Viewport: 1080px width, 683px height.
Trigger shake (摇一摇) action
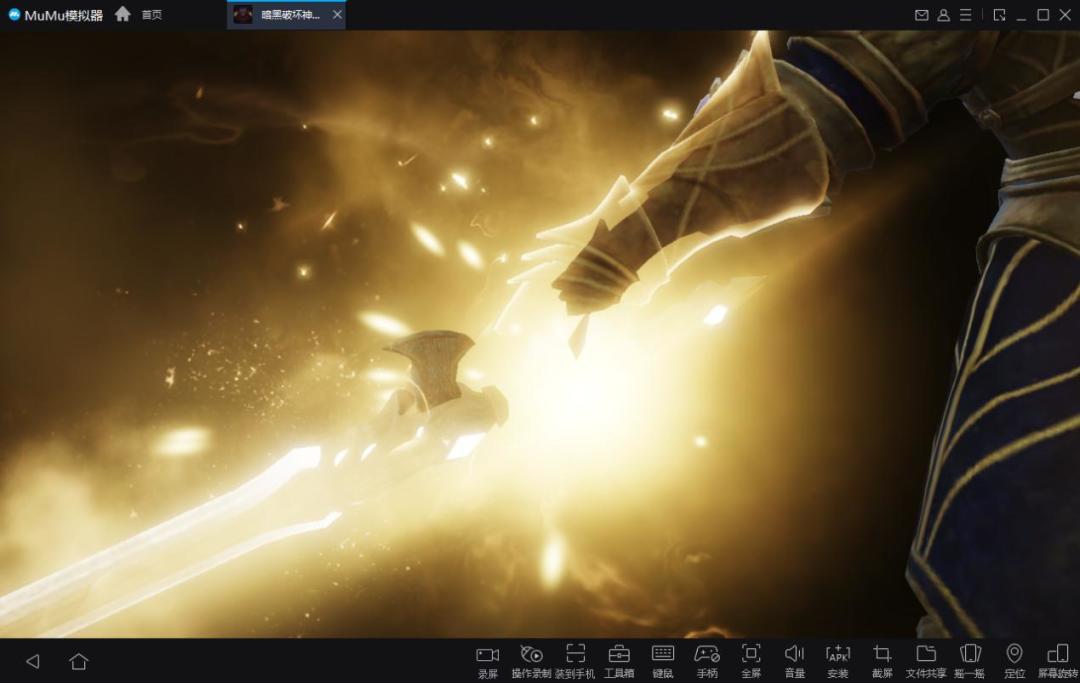pyautogui.click(x=970, y=662)
